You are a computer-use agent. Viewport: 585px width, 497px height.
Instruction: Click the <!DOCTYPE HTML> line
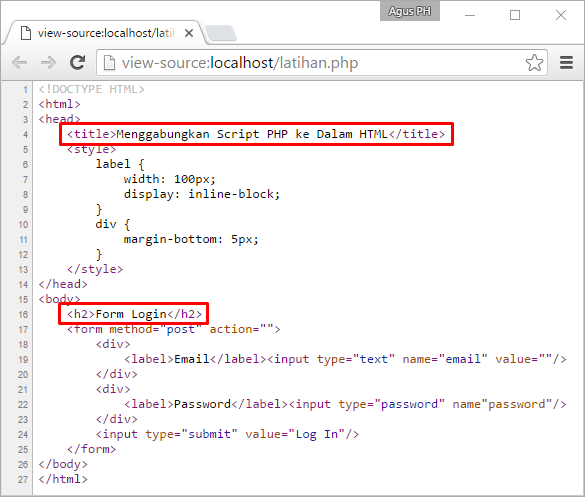(91, 89)
